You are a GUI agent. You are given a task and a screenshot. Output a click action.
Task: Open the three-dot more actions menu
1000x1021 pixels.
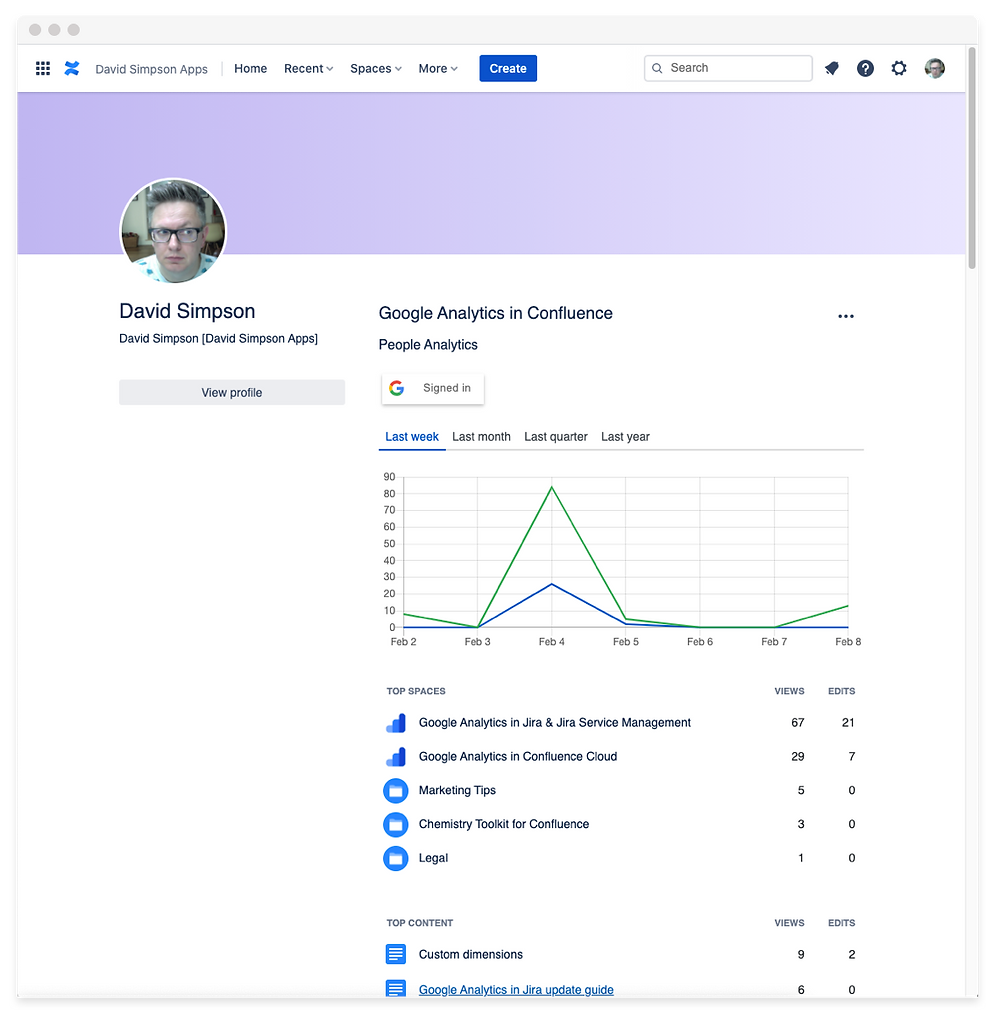coord(846,316)
